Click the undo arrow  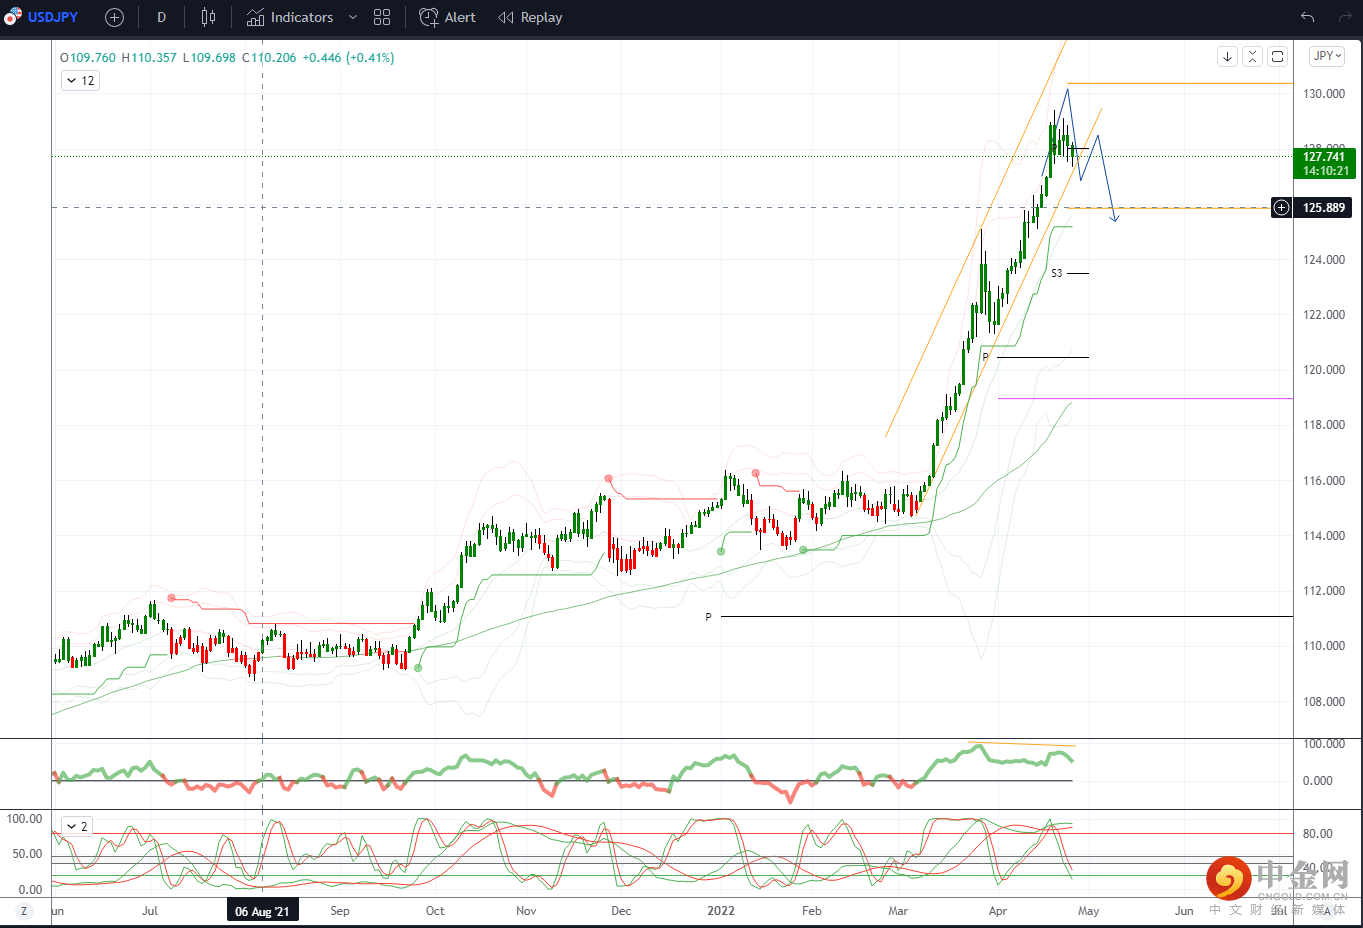click(x=1307, y=17)
